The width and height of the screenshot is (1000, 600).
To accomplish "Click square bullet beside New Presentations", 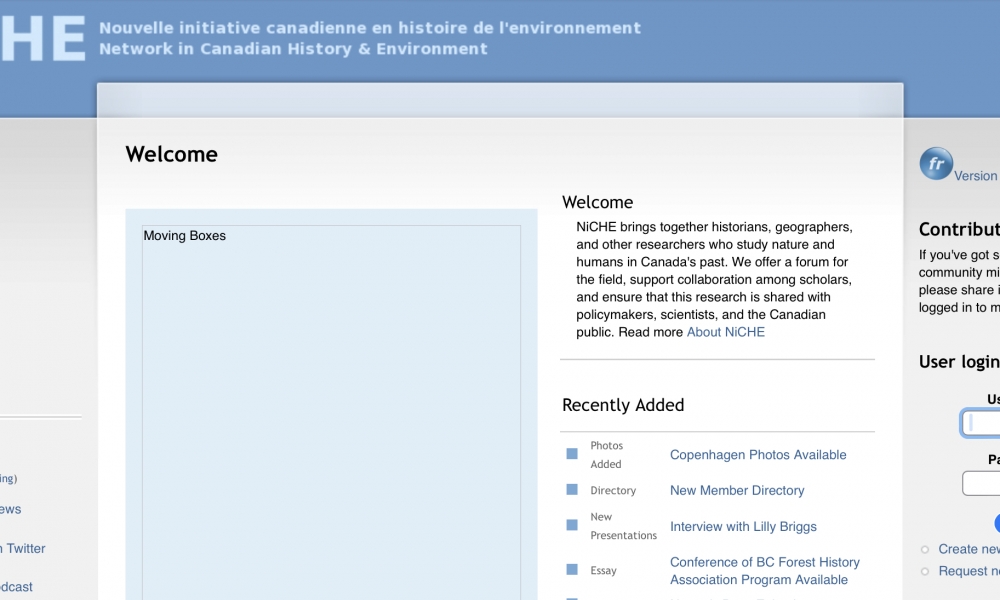I will click(572, 525).
